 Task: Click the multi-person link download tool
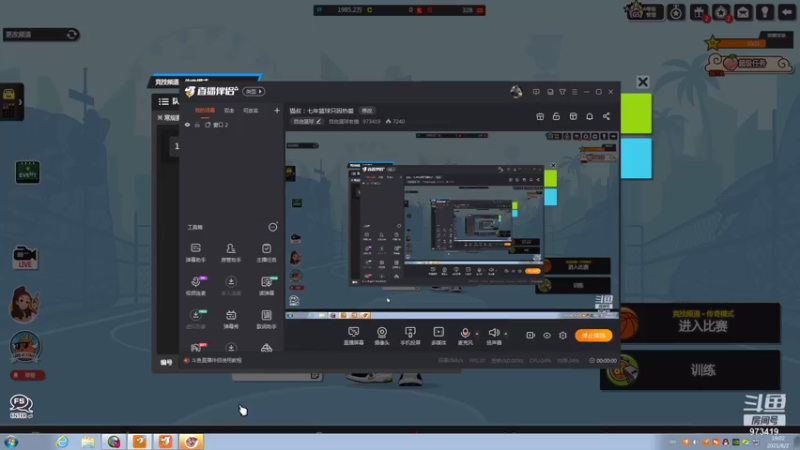(x=231, y=286)
